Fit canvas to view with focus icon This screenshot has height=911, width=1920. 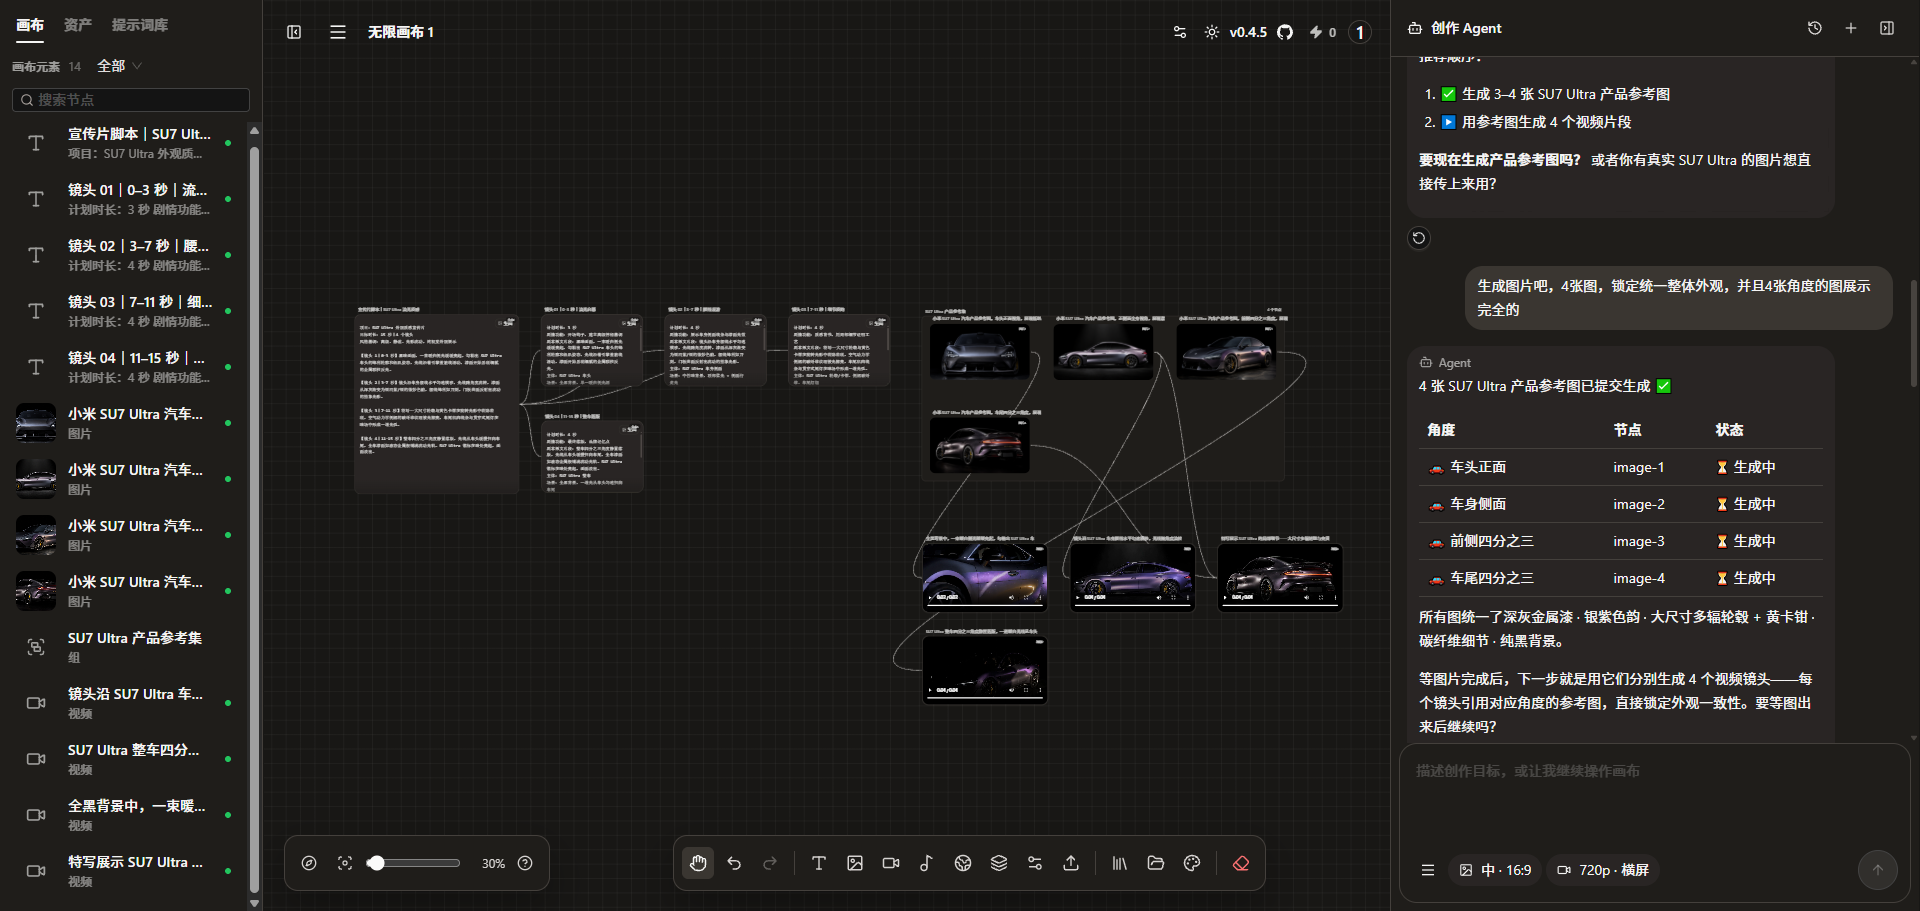(345, 863)
